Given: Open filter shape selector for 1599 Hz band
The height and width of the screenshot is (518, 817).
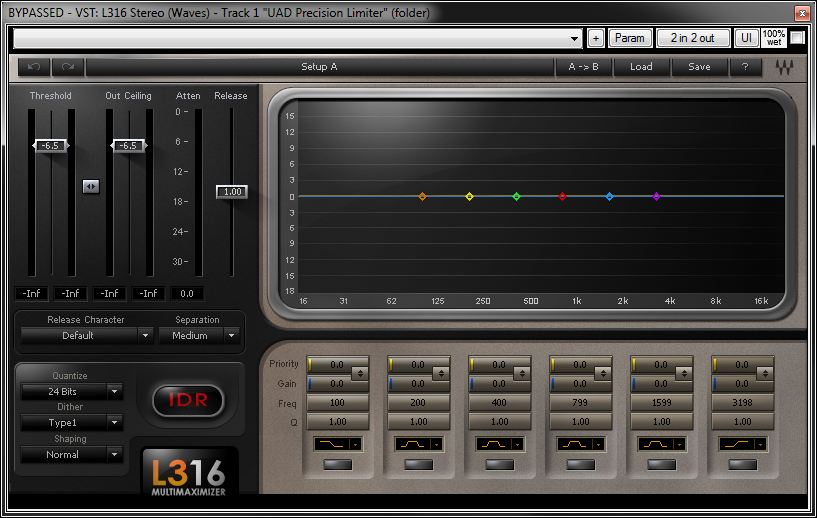Looking at the screenshot, I should 662,444.
